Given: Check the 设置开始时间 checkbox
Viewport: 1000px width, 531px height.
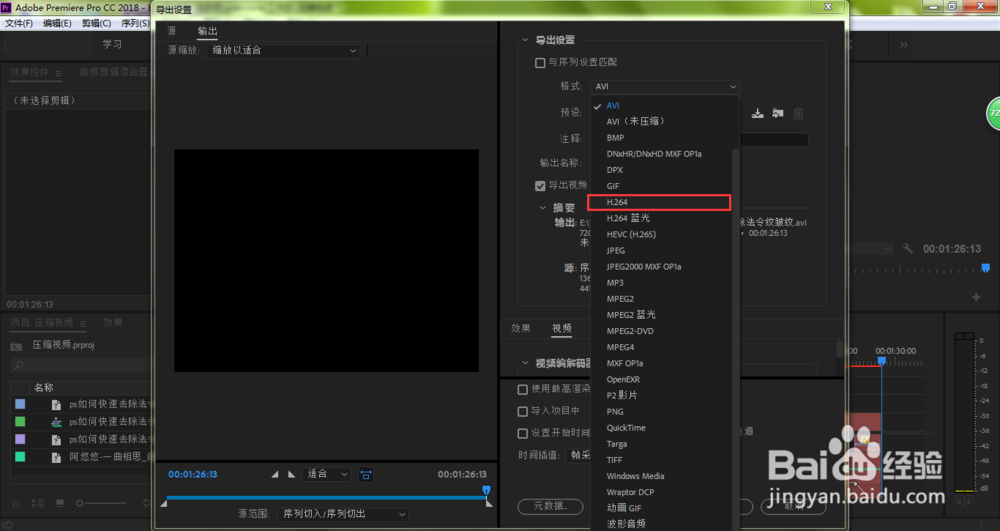Looking at the screenshot, I should 522,433.
